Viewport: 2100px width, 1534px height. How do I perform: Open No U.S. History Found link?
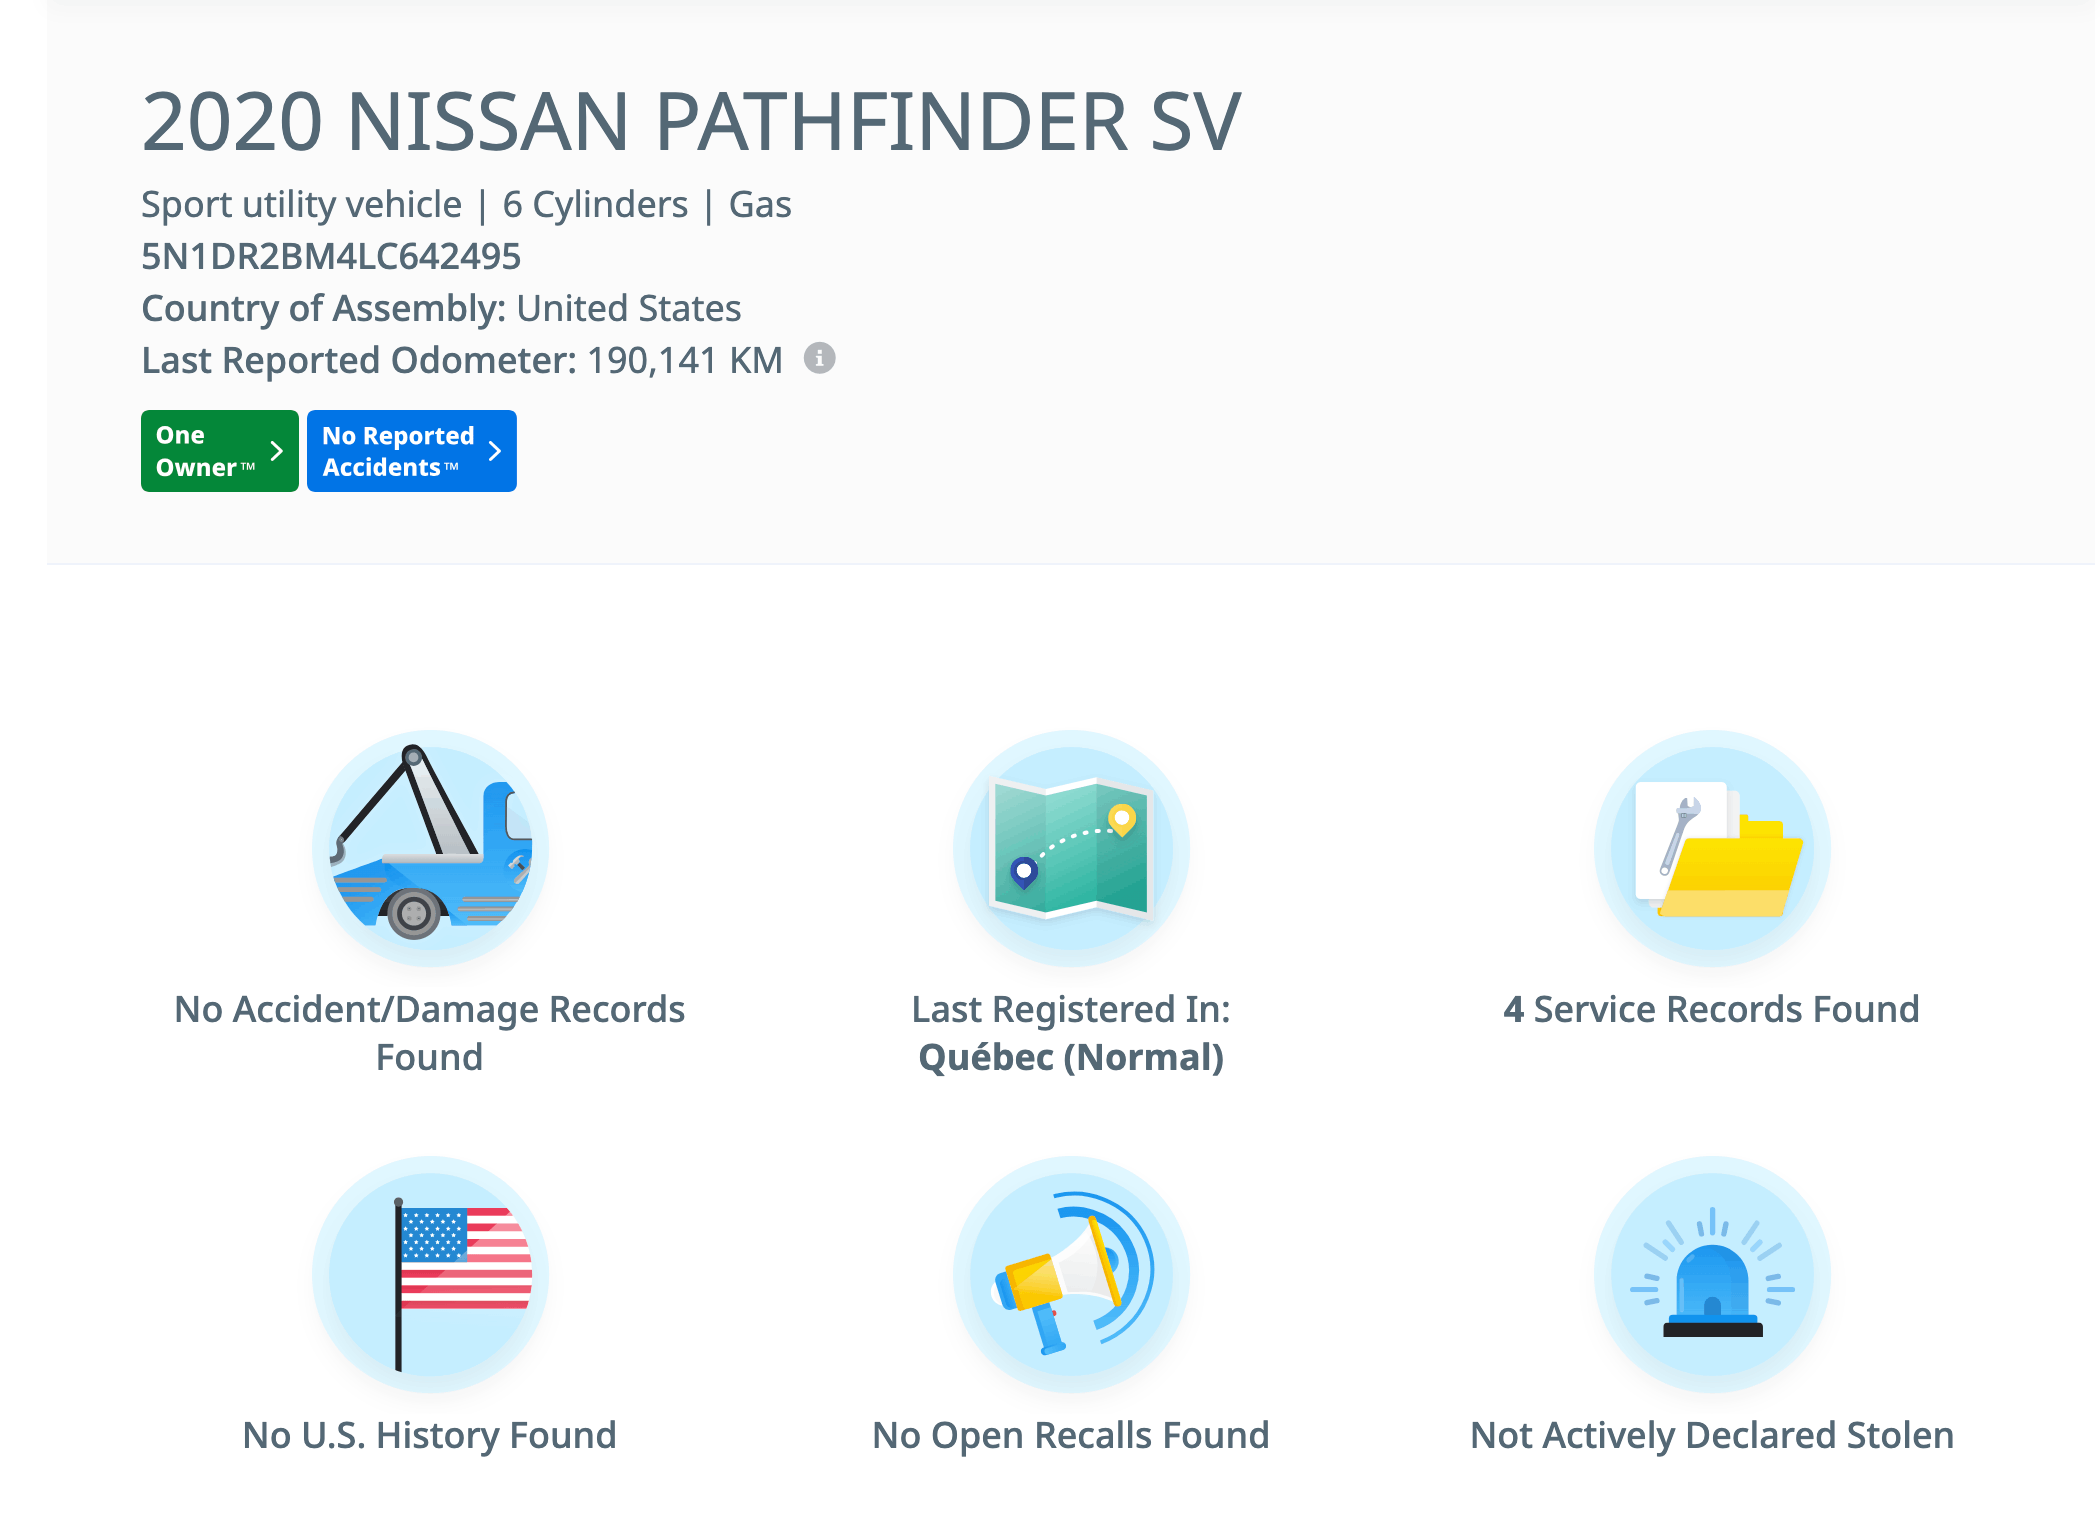pos(430,1435)
